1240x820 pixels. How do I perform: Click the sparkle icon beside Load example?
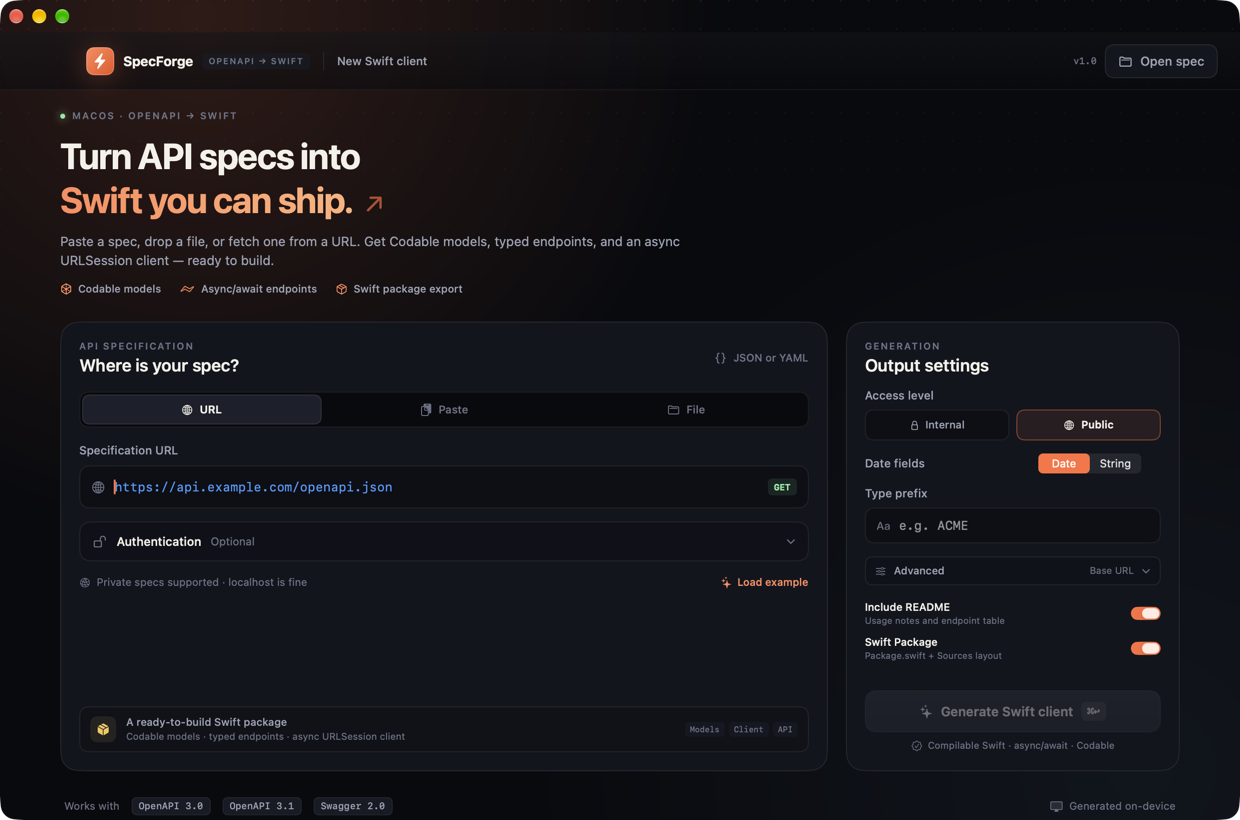point(726,582)
